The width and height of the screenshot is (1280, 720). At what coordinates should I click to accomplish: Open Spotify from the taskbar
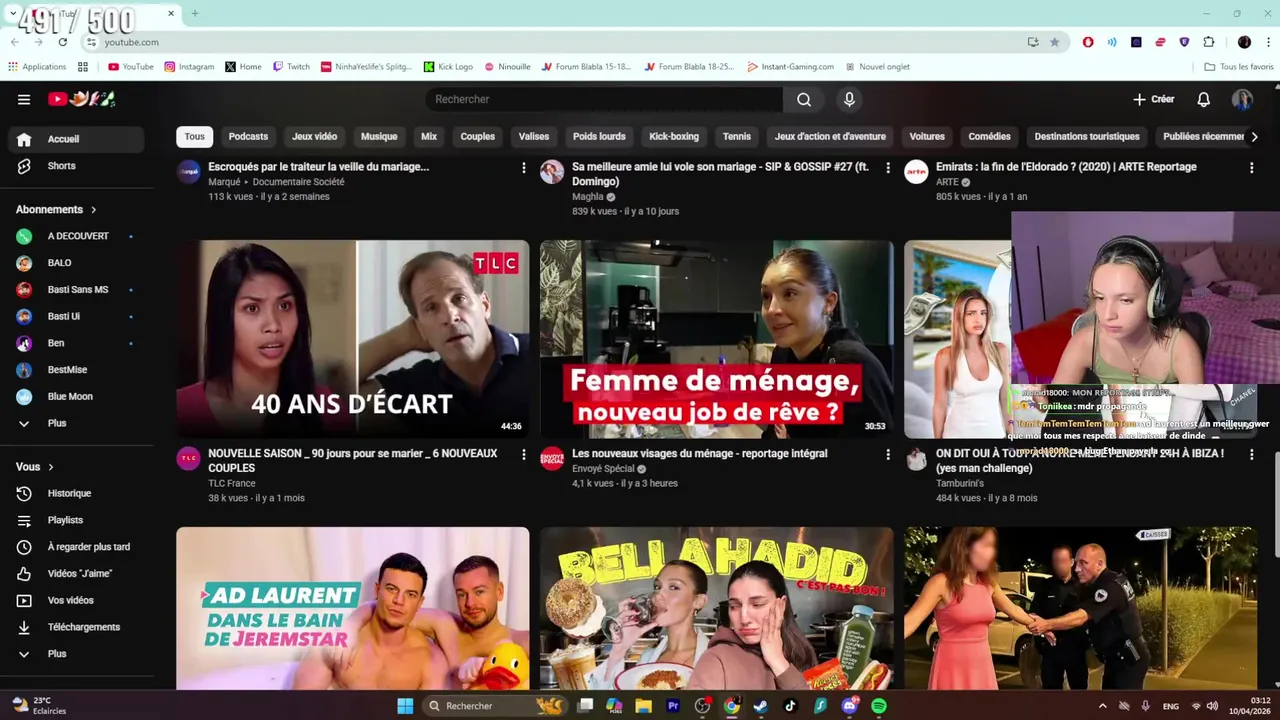tap(878, 706)
